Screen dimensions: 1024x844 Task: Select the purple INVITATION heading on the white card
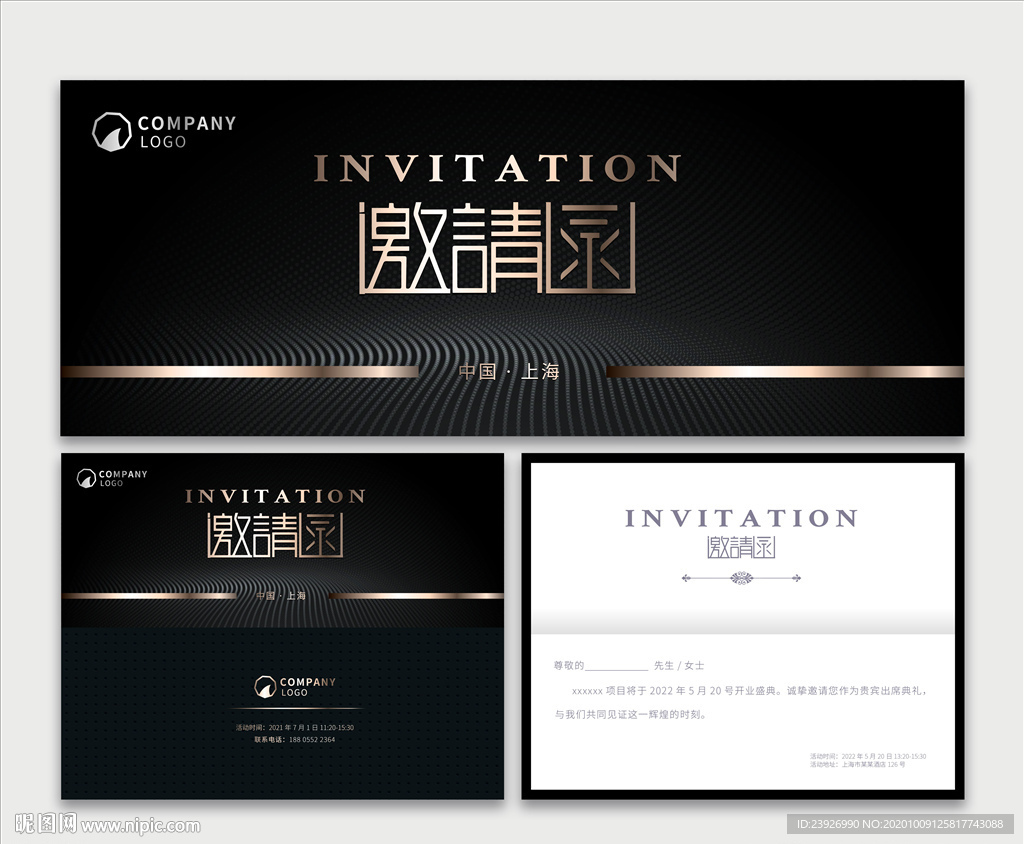click(741, 518)
